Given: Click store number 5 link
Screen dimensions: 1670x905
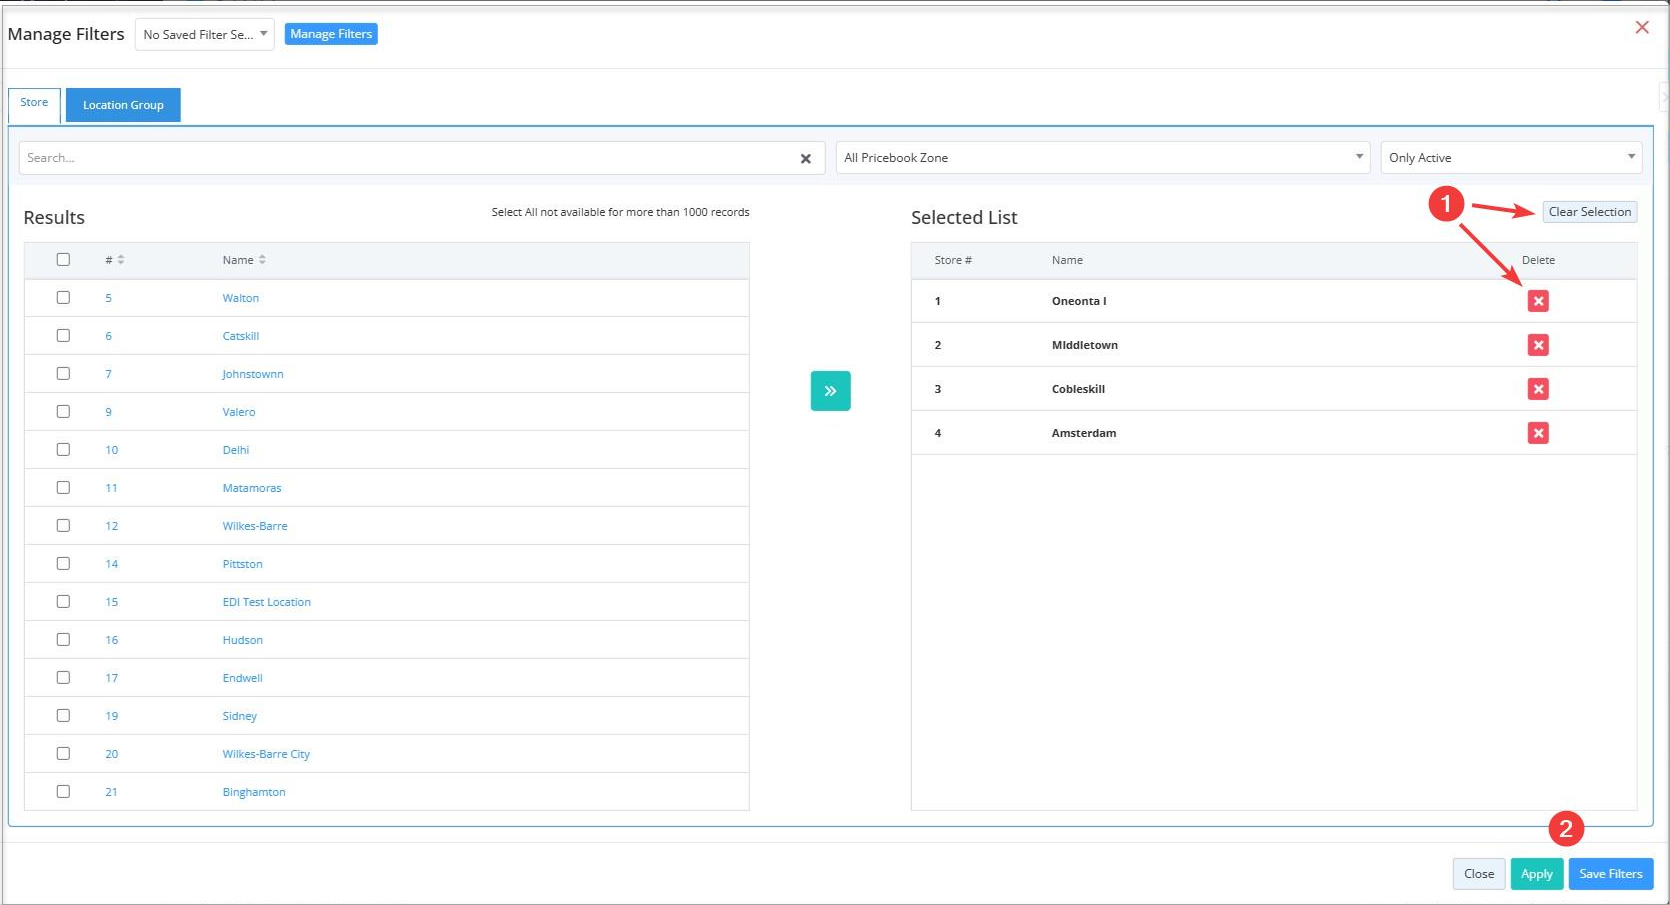Looking at the screenshot, I should 109,298.
